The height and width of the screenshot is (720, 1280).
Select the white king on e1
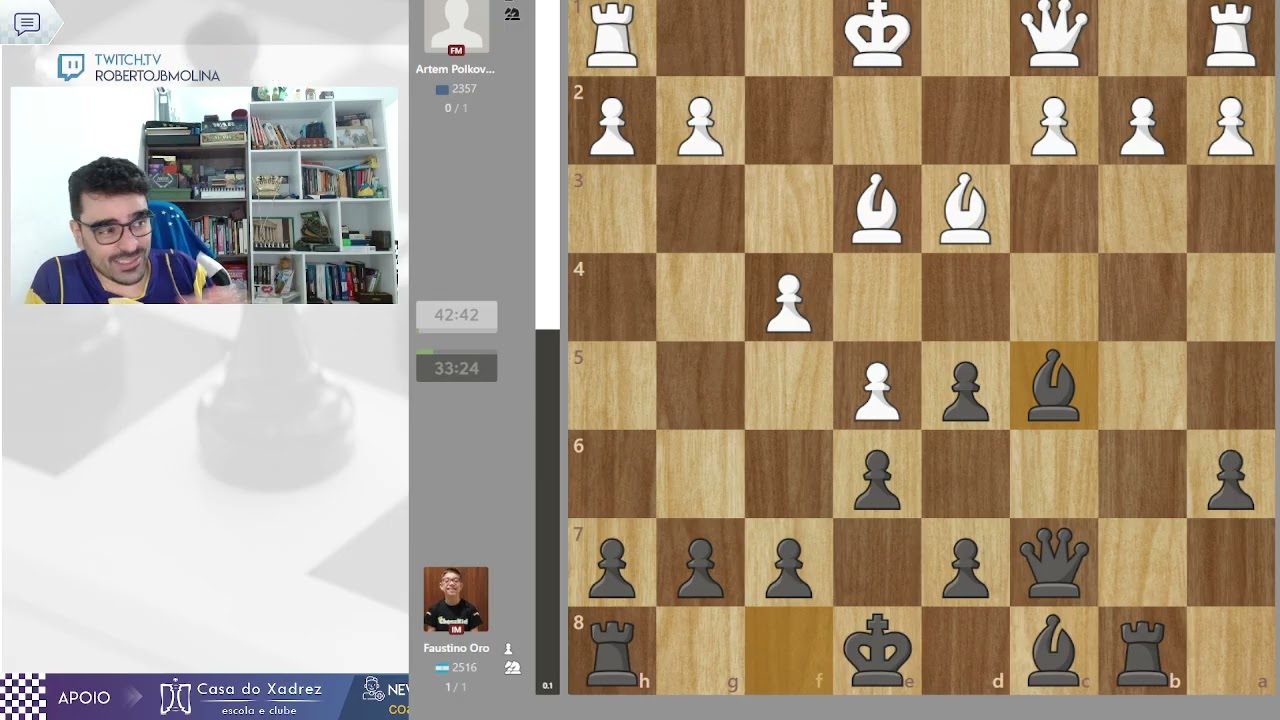pos(877,35)
